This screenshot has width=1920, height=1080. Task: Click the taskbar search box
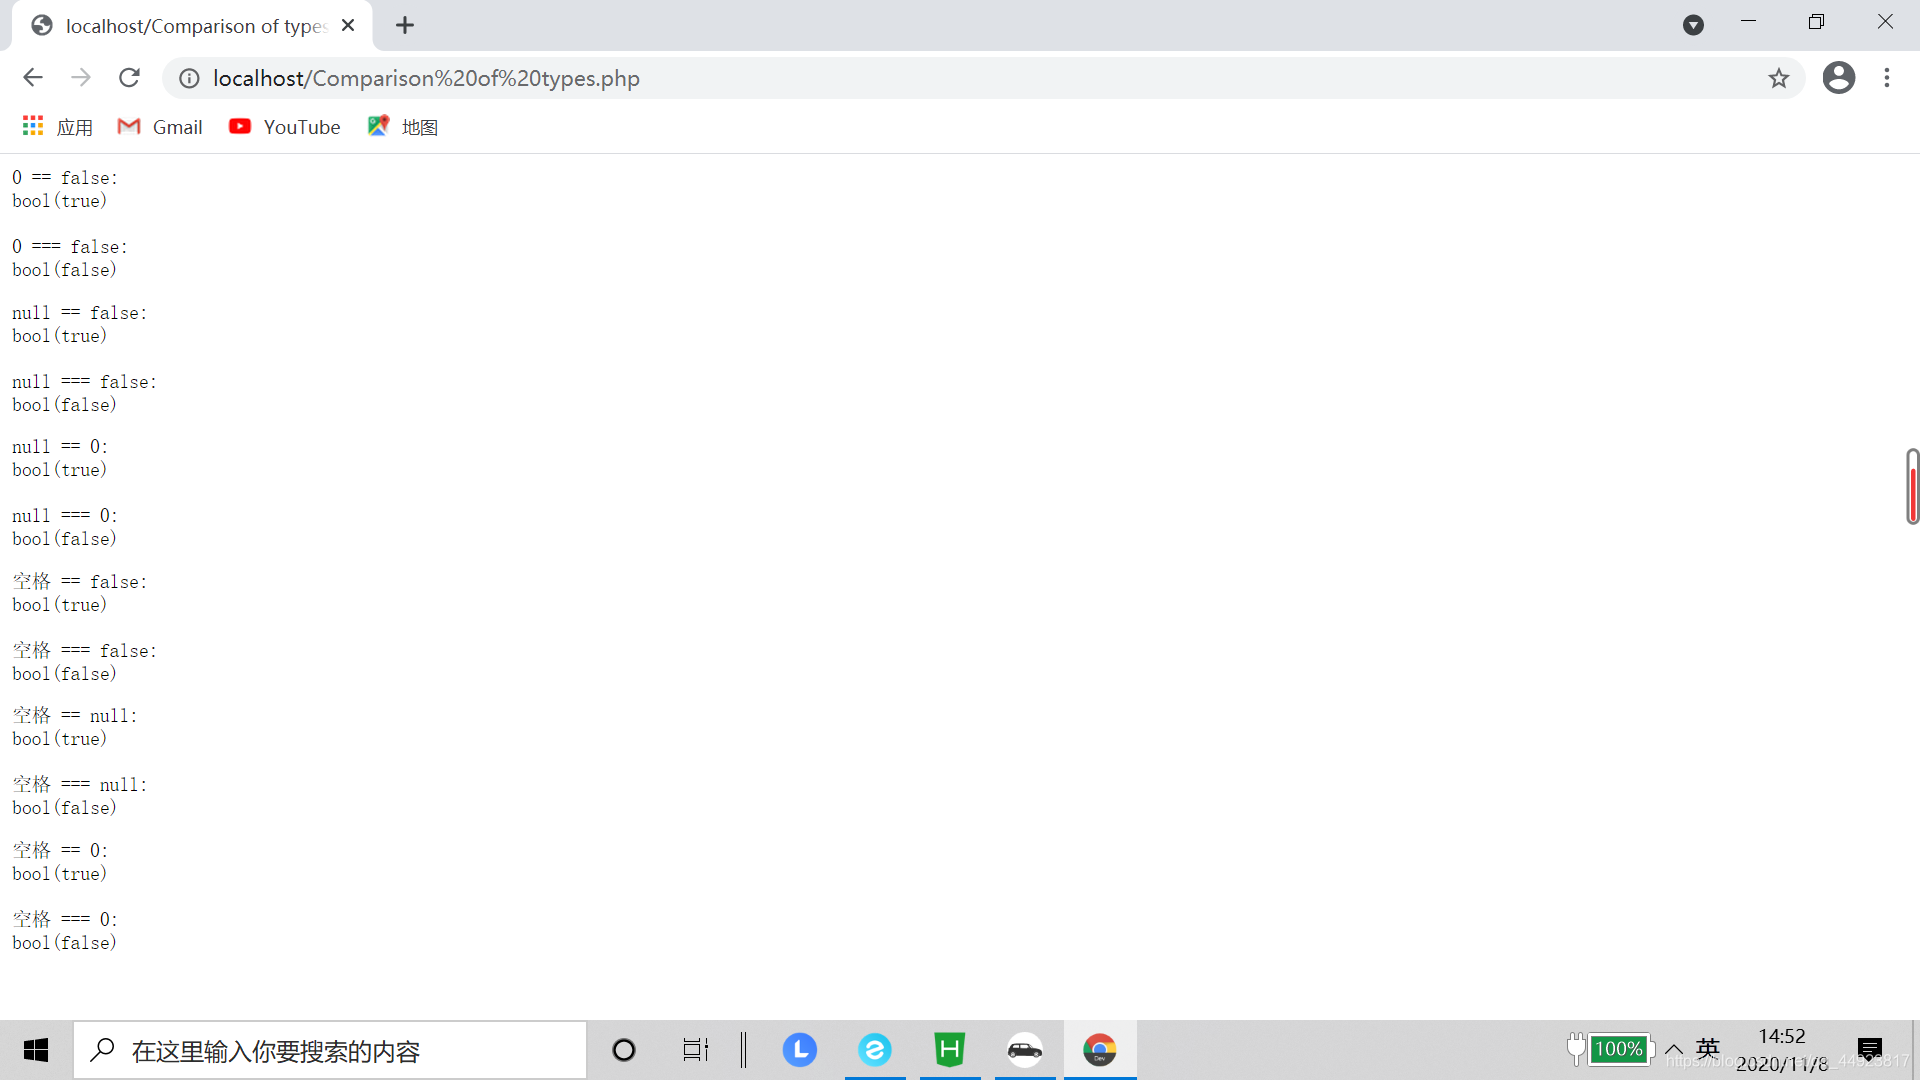[x=330, y=1050]
